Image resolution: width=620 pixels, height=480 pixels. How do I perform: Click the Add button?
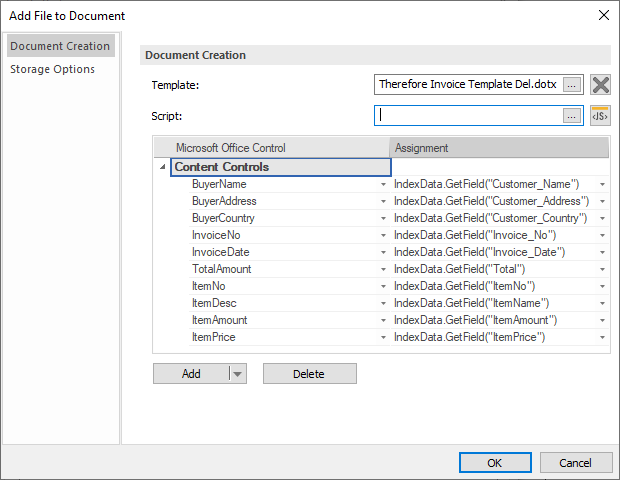click(x=191, y=374)
